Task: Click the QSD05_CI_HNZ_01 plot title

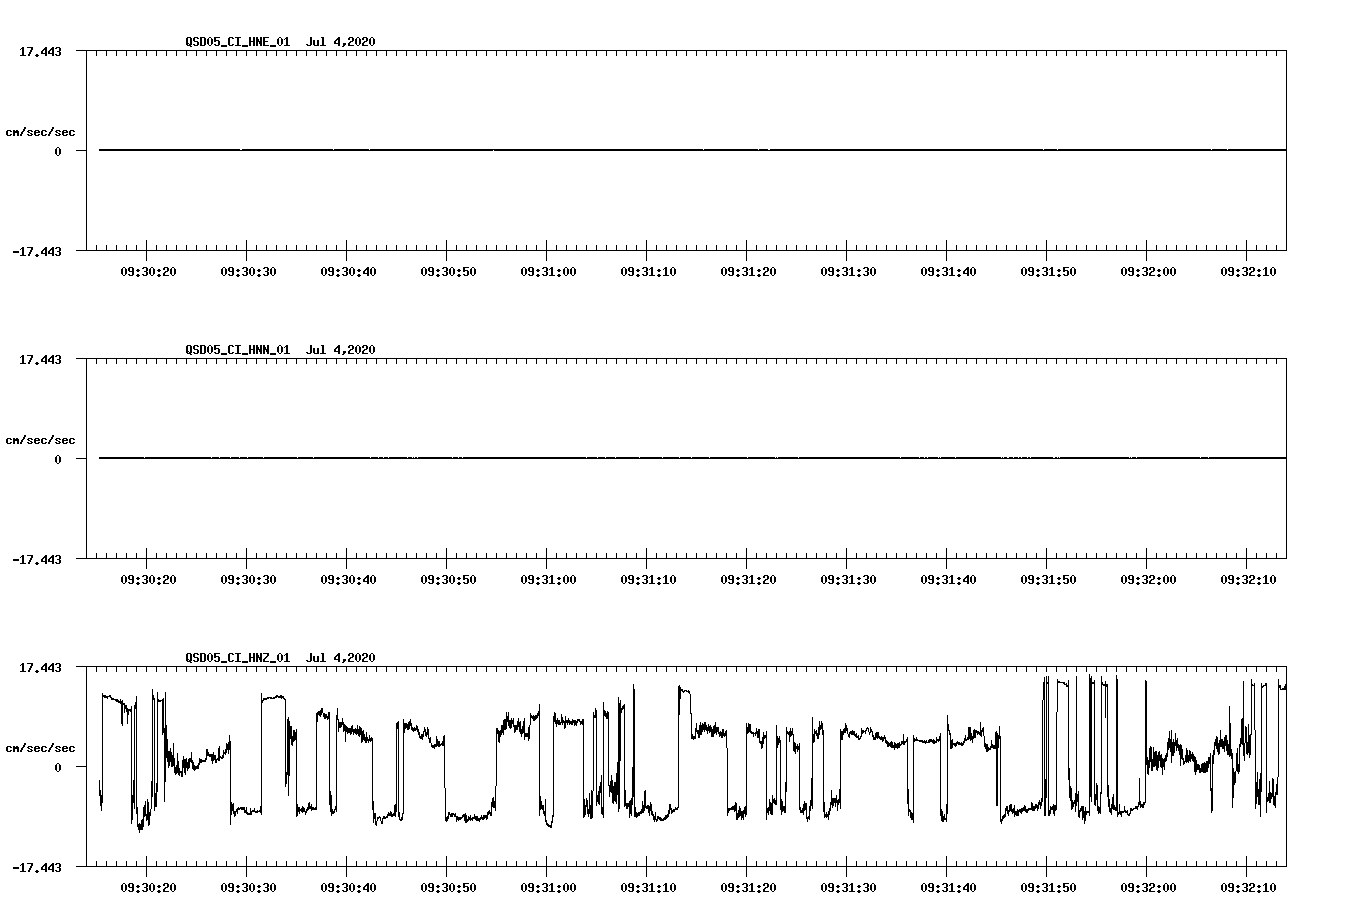Action: coord(281,657)
